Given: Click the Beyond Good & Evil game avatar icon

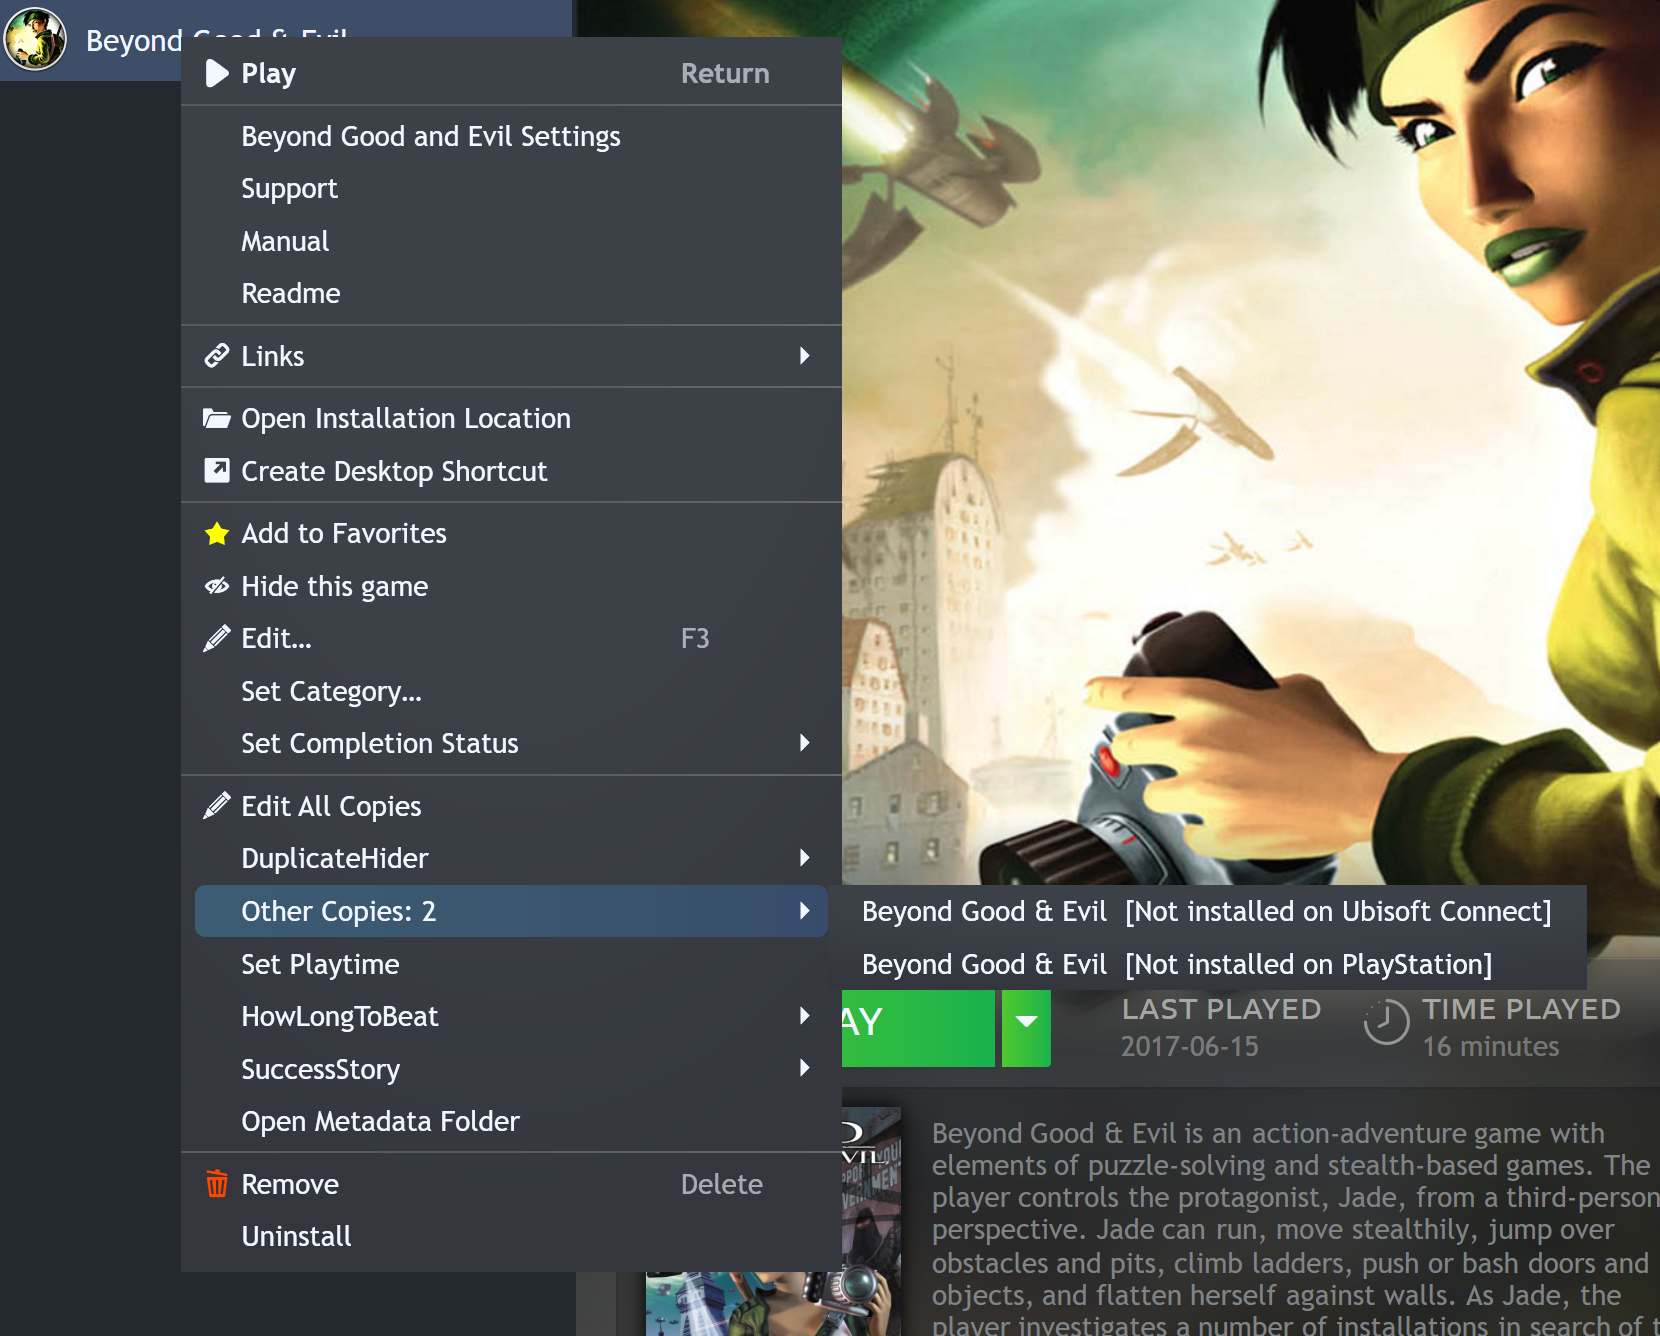Looking at the screenshot, I should click(x=35, y=39).
